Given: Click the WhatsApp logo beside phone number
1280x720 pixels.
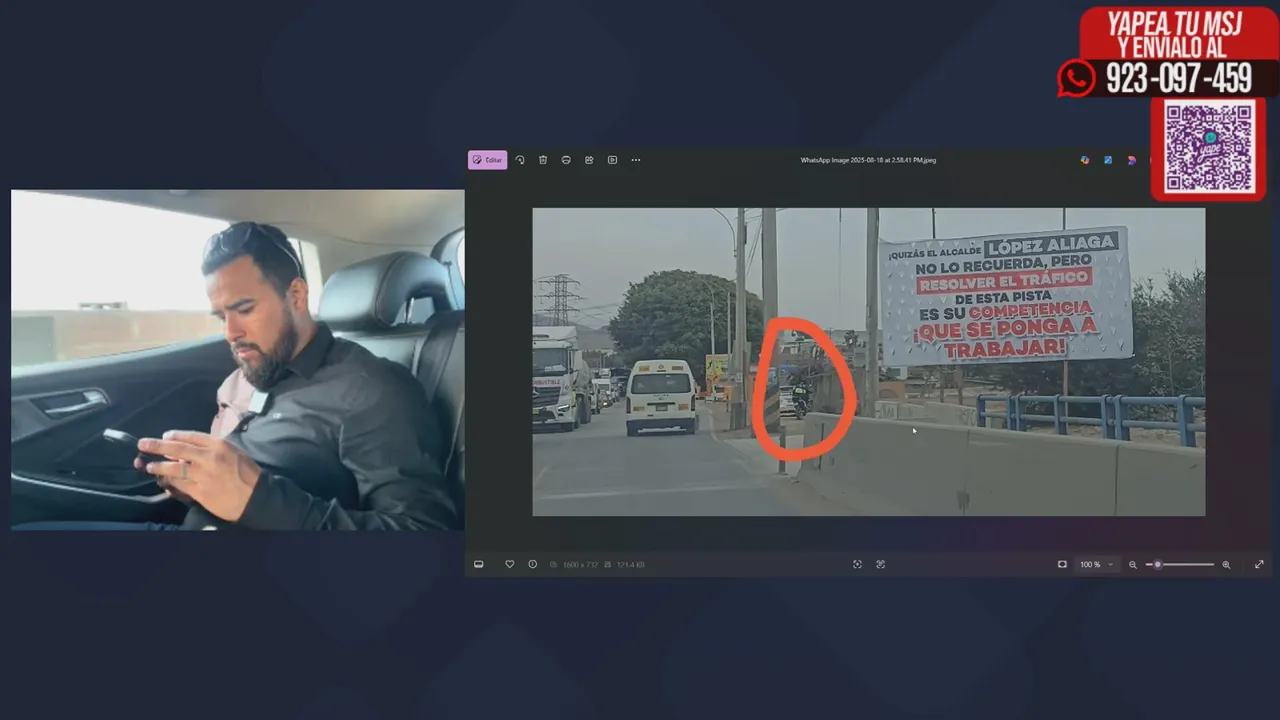Looking at the screenshot, I should click(x=1077, y=78).
